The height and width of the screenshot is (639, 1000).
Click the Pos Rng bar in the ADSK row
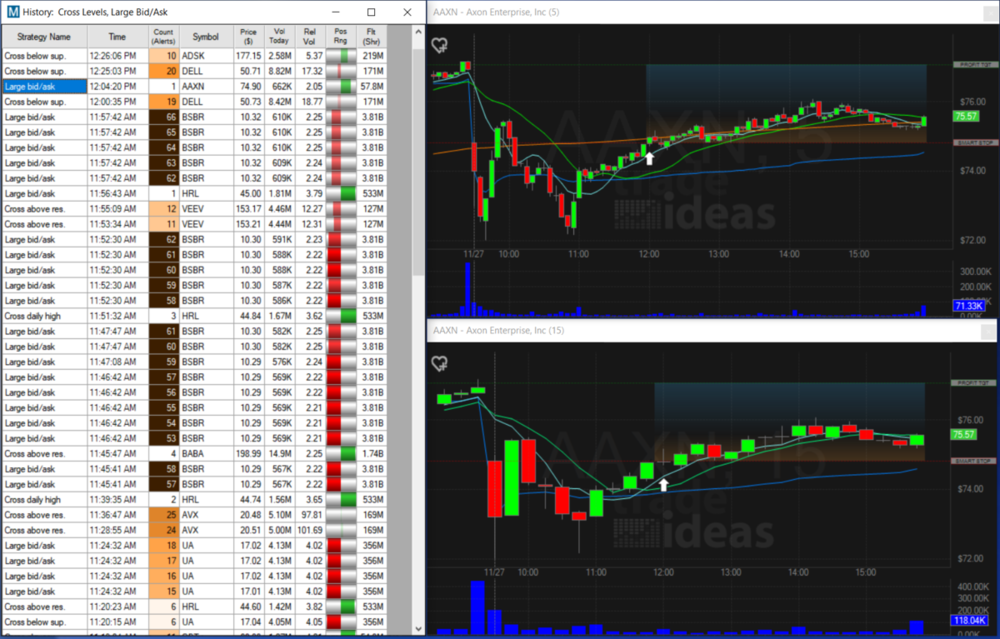341,56
